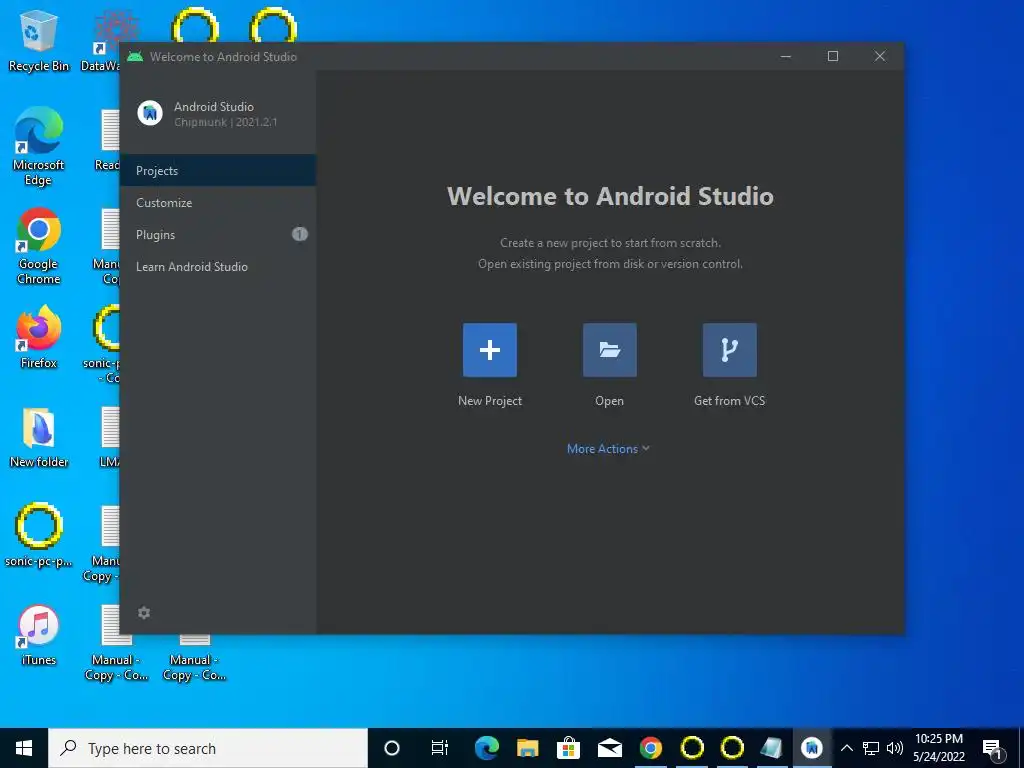Click the Get from VCS branch icon

[x=729, y=350]
